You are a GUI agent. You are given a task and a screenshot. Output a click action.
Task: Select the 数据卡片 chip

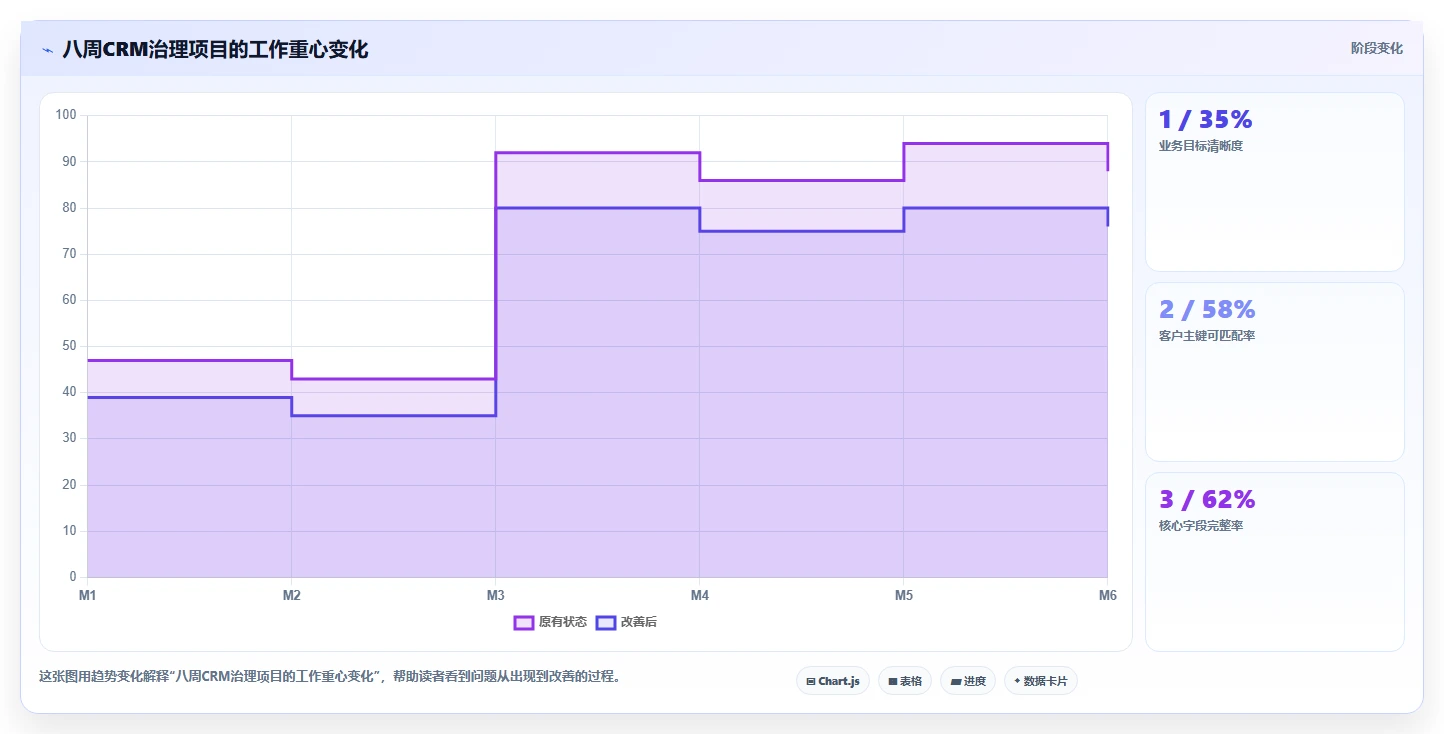(x=1041, y=681)
